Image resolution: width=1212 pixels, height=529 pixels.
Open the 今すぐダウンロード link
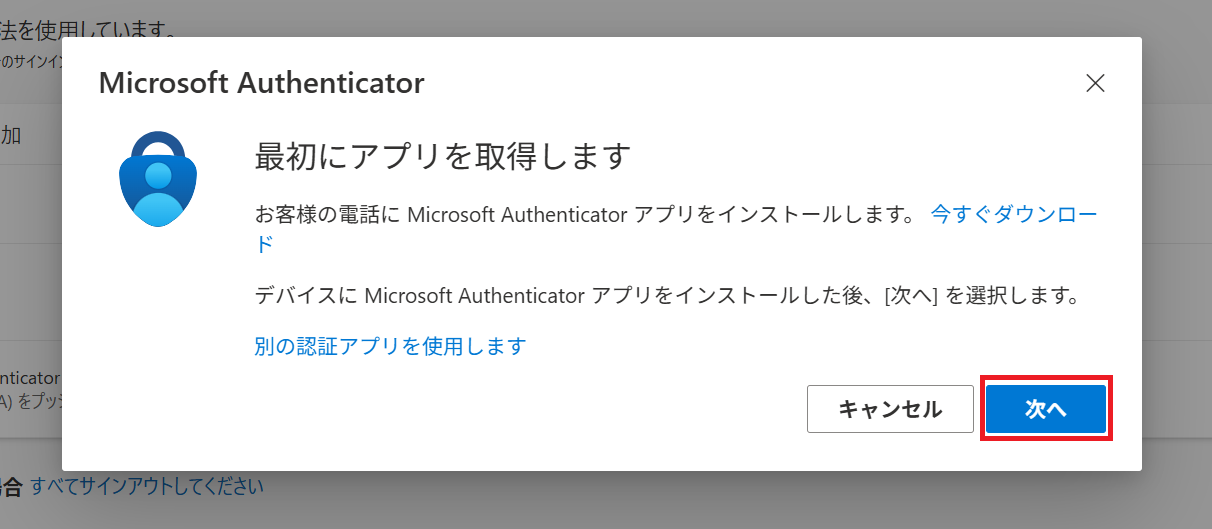[x=1014, y=213]
